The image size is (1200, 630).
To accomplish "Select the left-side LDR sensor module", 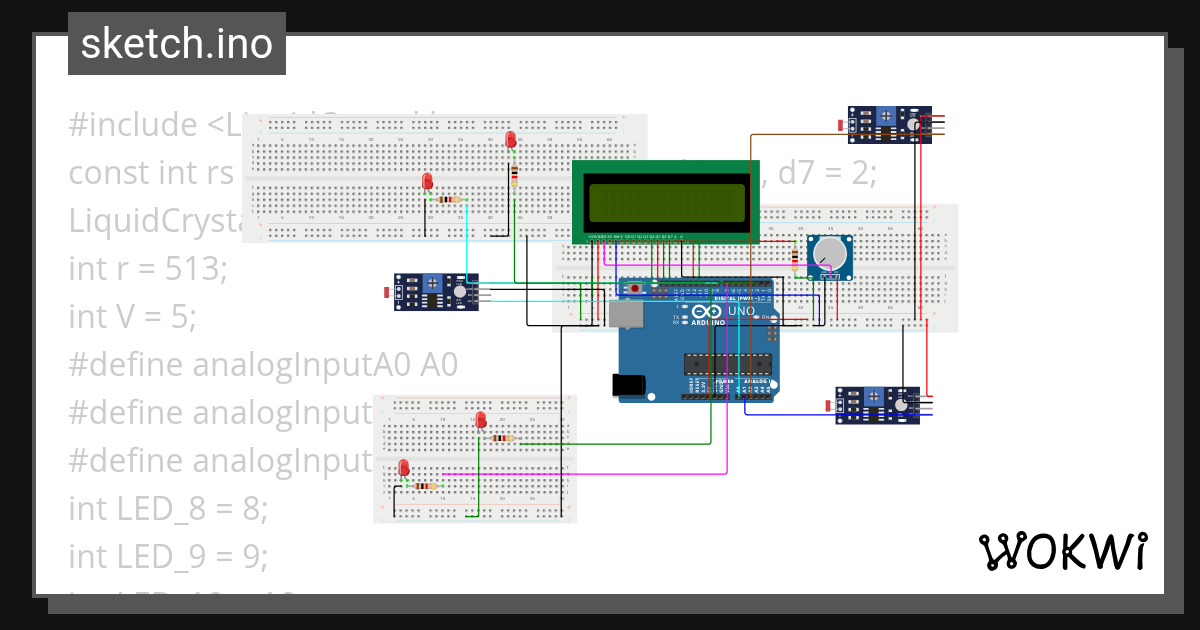I will (437, 293).
